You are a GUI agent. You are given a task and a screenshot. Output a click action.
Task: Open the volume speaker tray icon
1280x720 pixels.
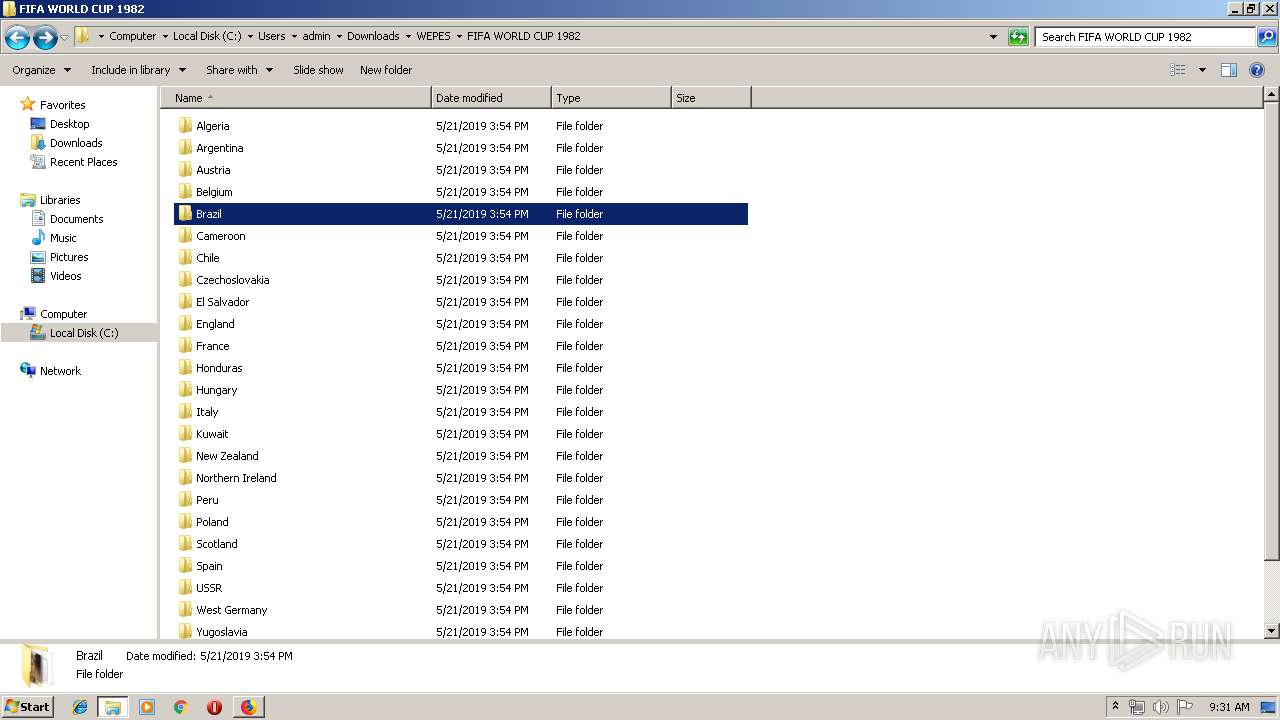point(1161,707)
